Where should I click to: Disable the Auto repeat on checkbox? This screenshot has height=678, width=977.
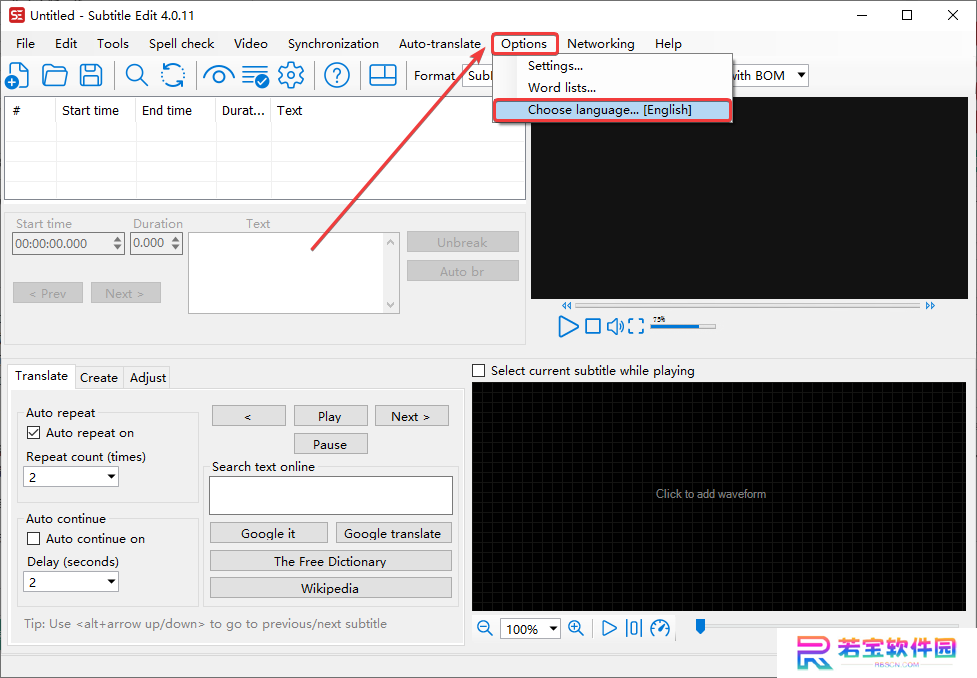pos(34,432)
